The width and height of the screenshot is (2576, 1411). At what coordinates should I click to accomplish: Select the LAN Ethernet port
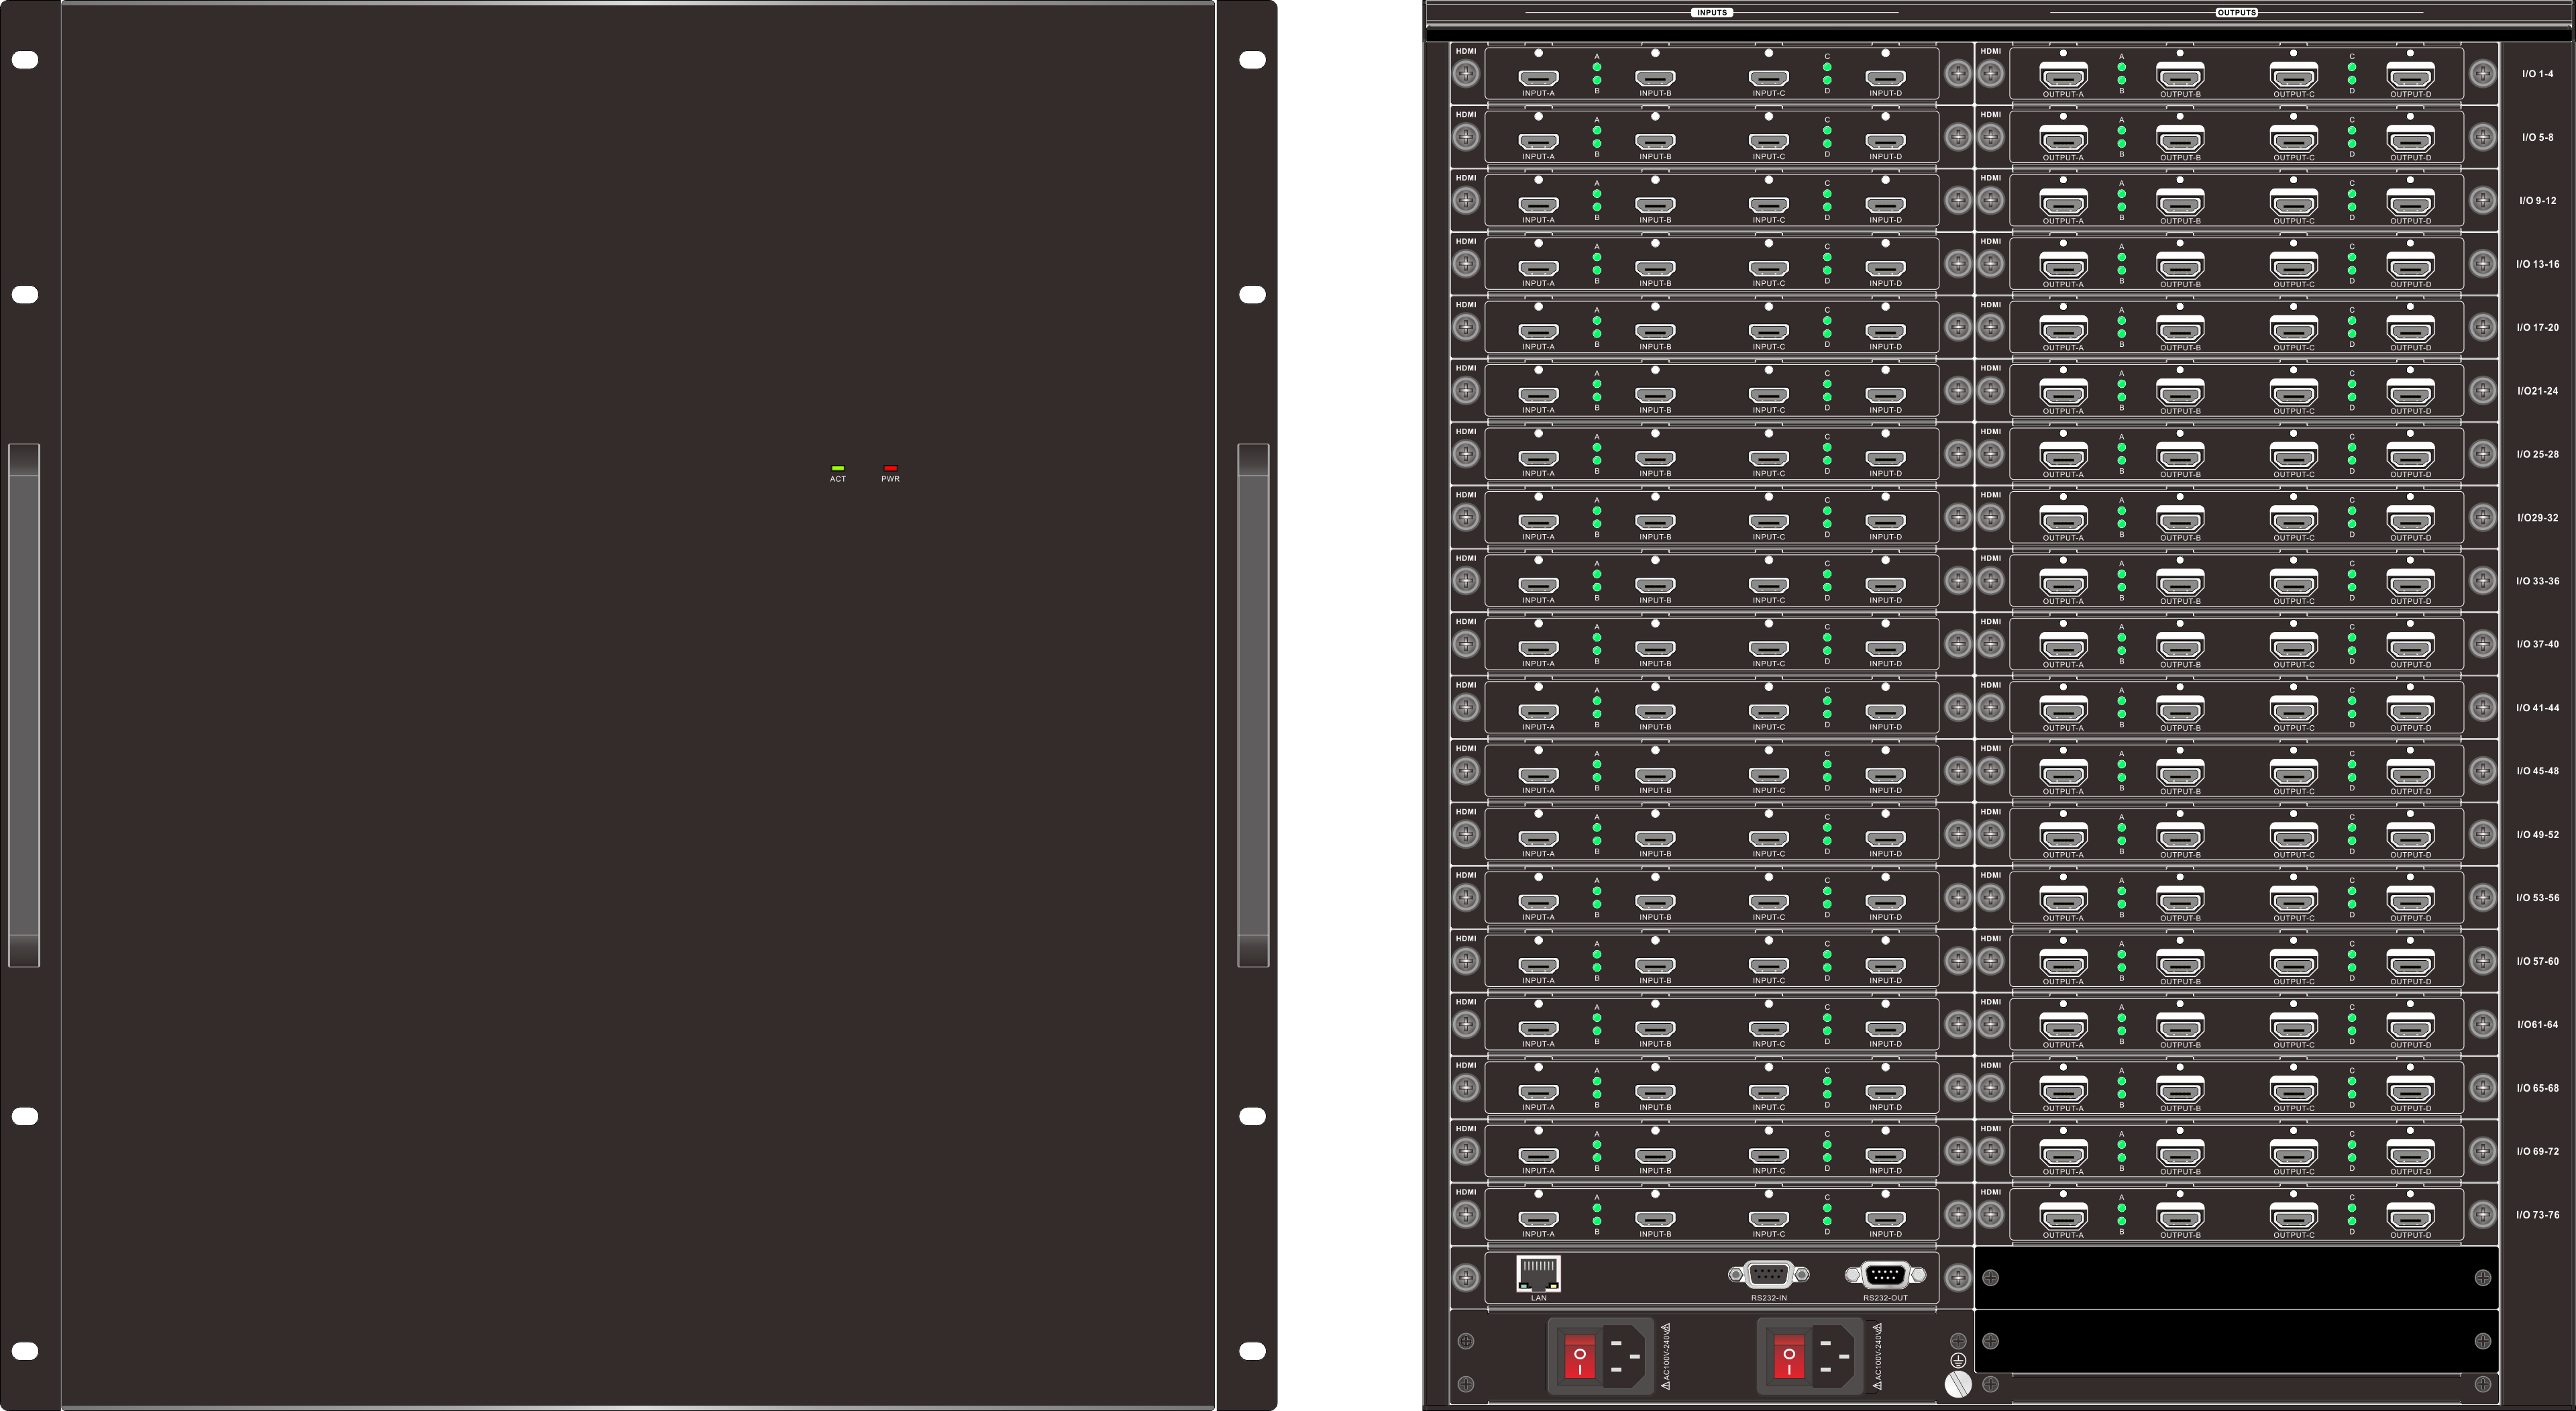1538,1274
